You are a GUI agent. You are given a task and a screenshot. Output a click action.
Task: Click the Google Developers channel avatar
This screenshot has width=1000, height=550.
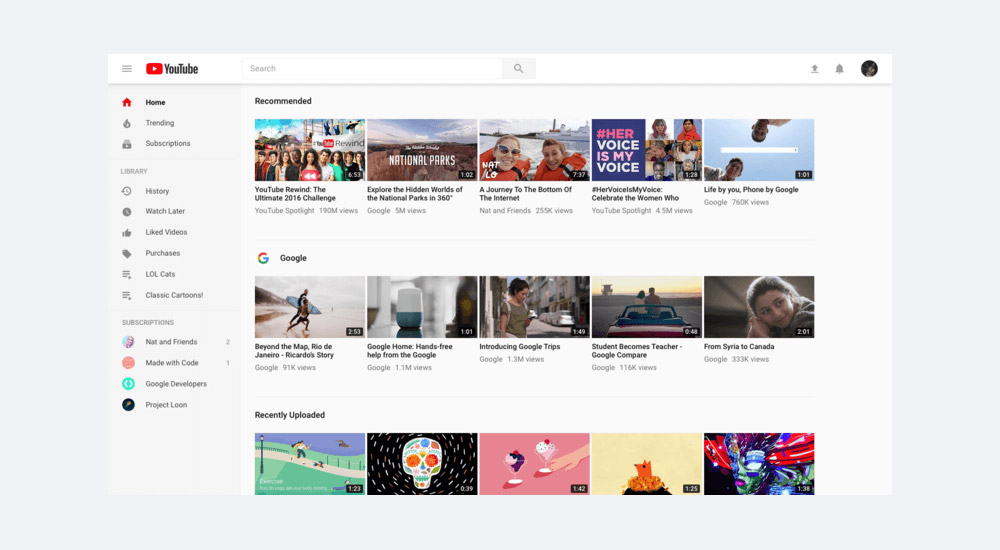click(128, 384)
